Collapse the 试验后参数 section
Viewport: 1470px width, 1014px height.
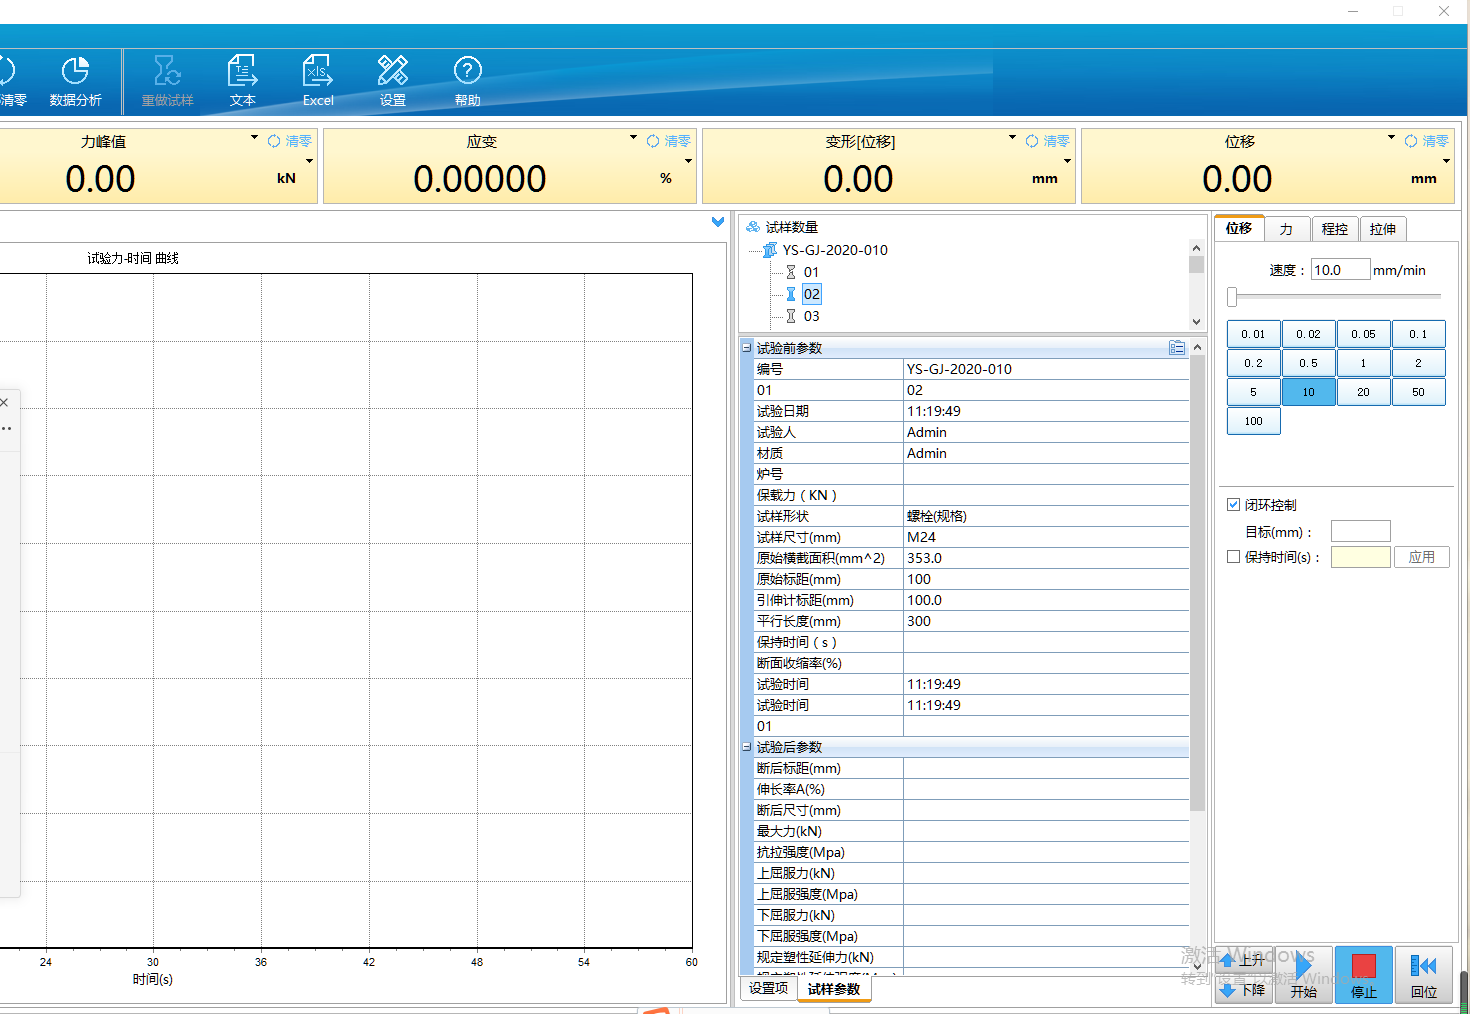(x=746, y=747)
